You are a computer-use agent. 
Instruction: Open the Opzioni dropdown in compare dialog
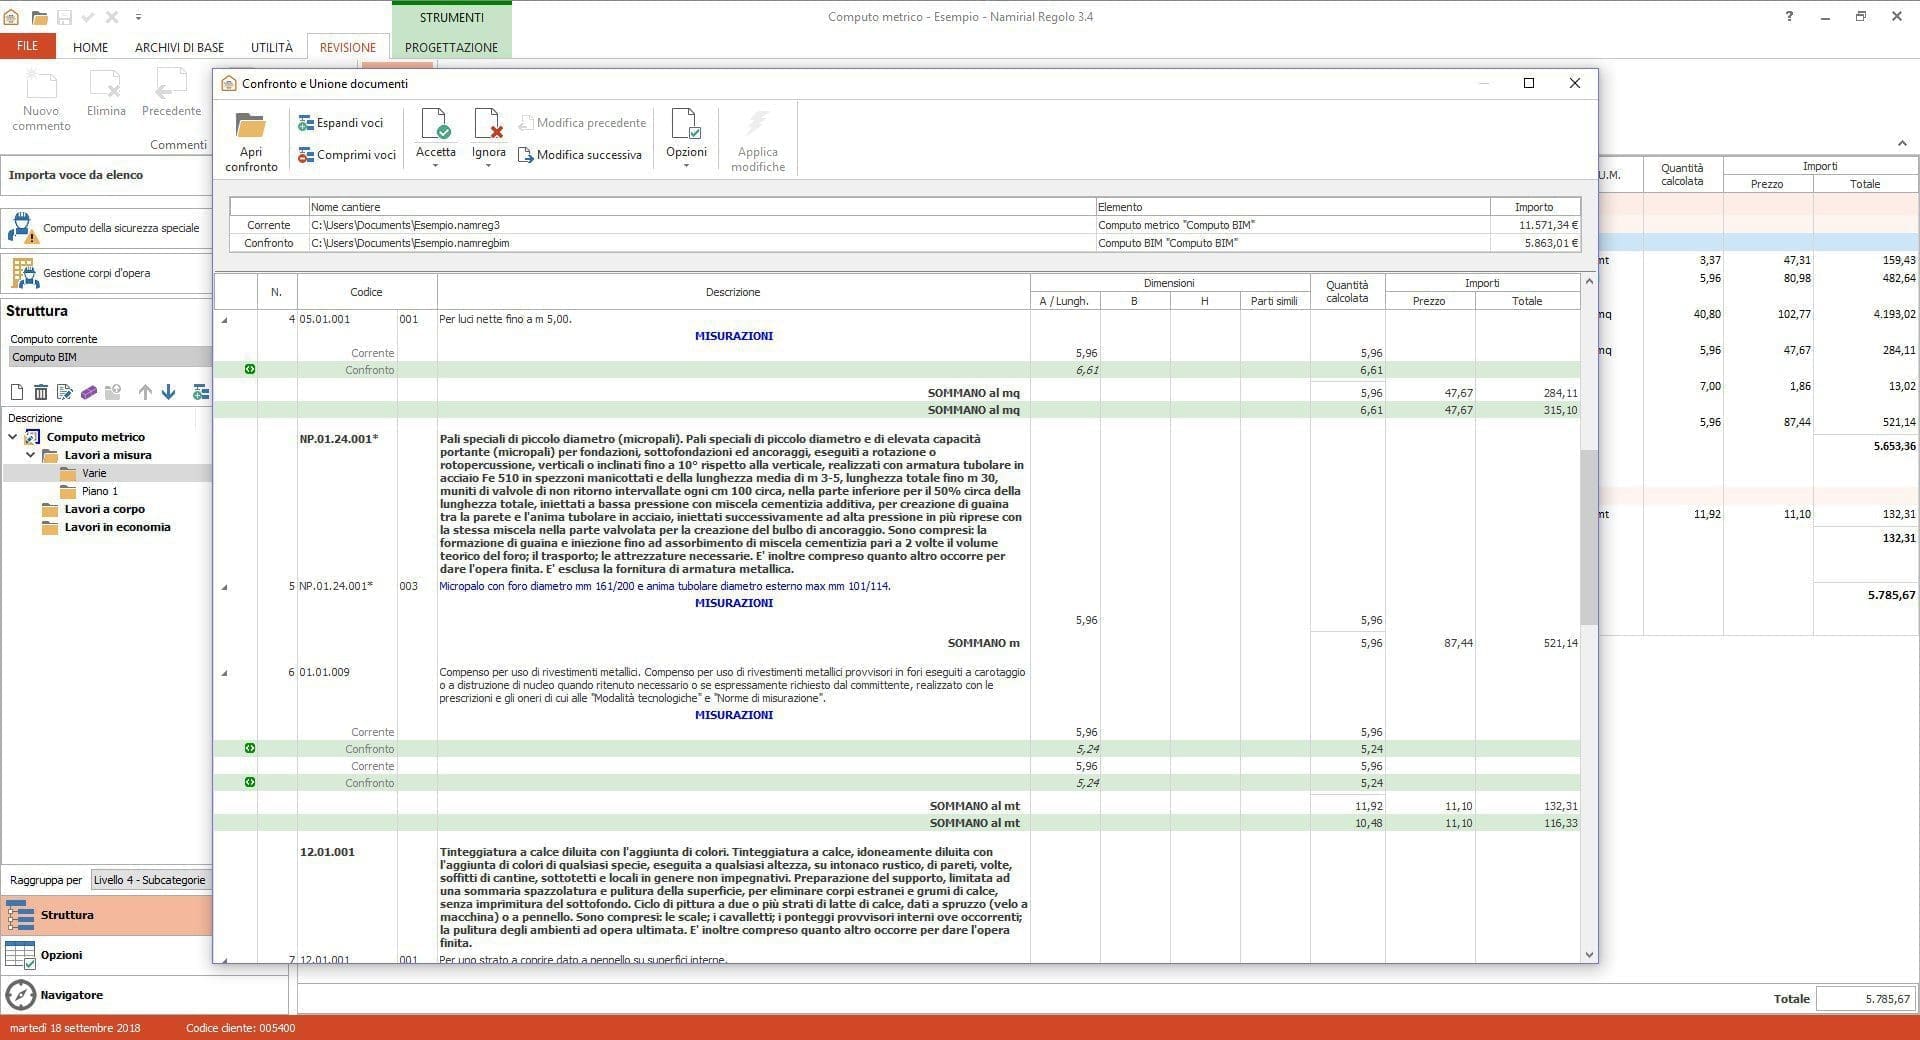pos(686,165)
